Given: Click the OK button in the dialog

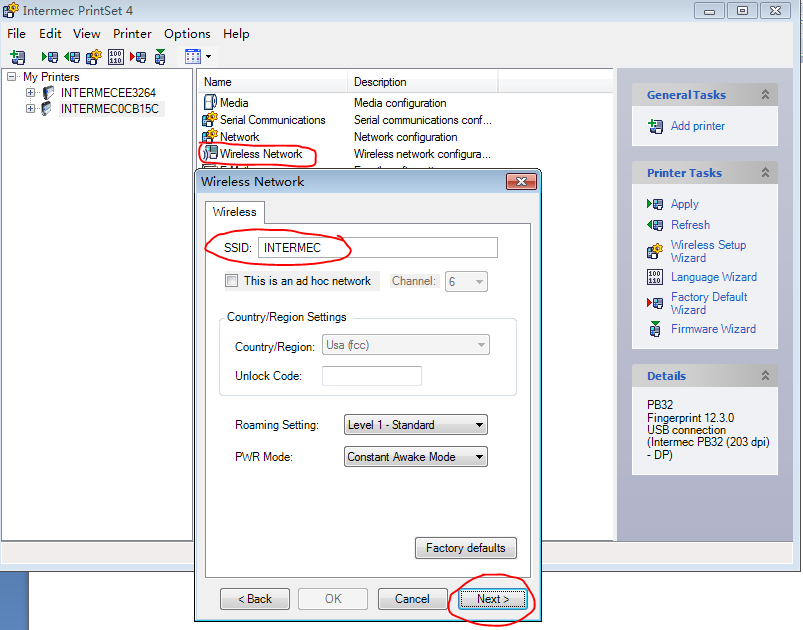Looking at the screenshot, I should 333,599.
